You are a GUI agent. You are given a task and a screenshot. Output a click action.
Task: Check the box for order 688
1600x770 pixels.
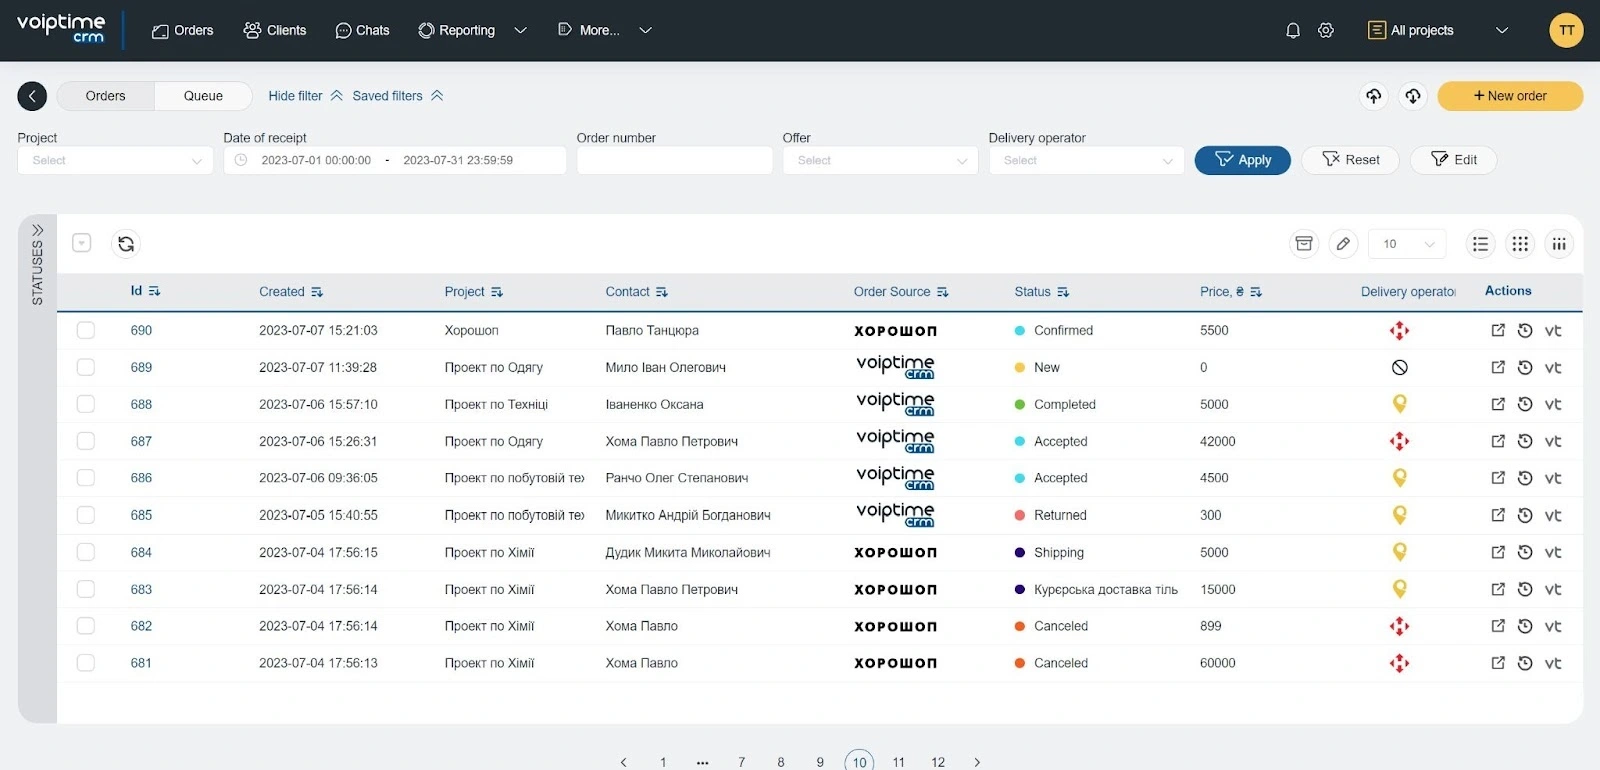[x=86, y=404]
